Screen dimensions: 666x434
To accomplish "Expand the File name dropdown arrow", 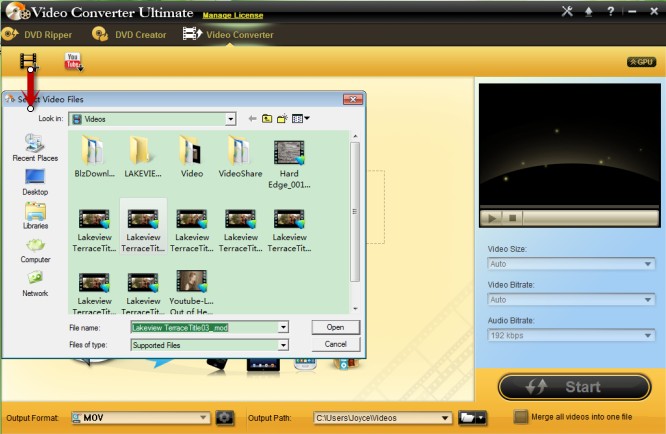I will click(283, 327).
